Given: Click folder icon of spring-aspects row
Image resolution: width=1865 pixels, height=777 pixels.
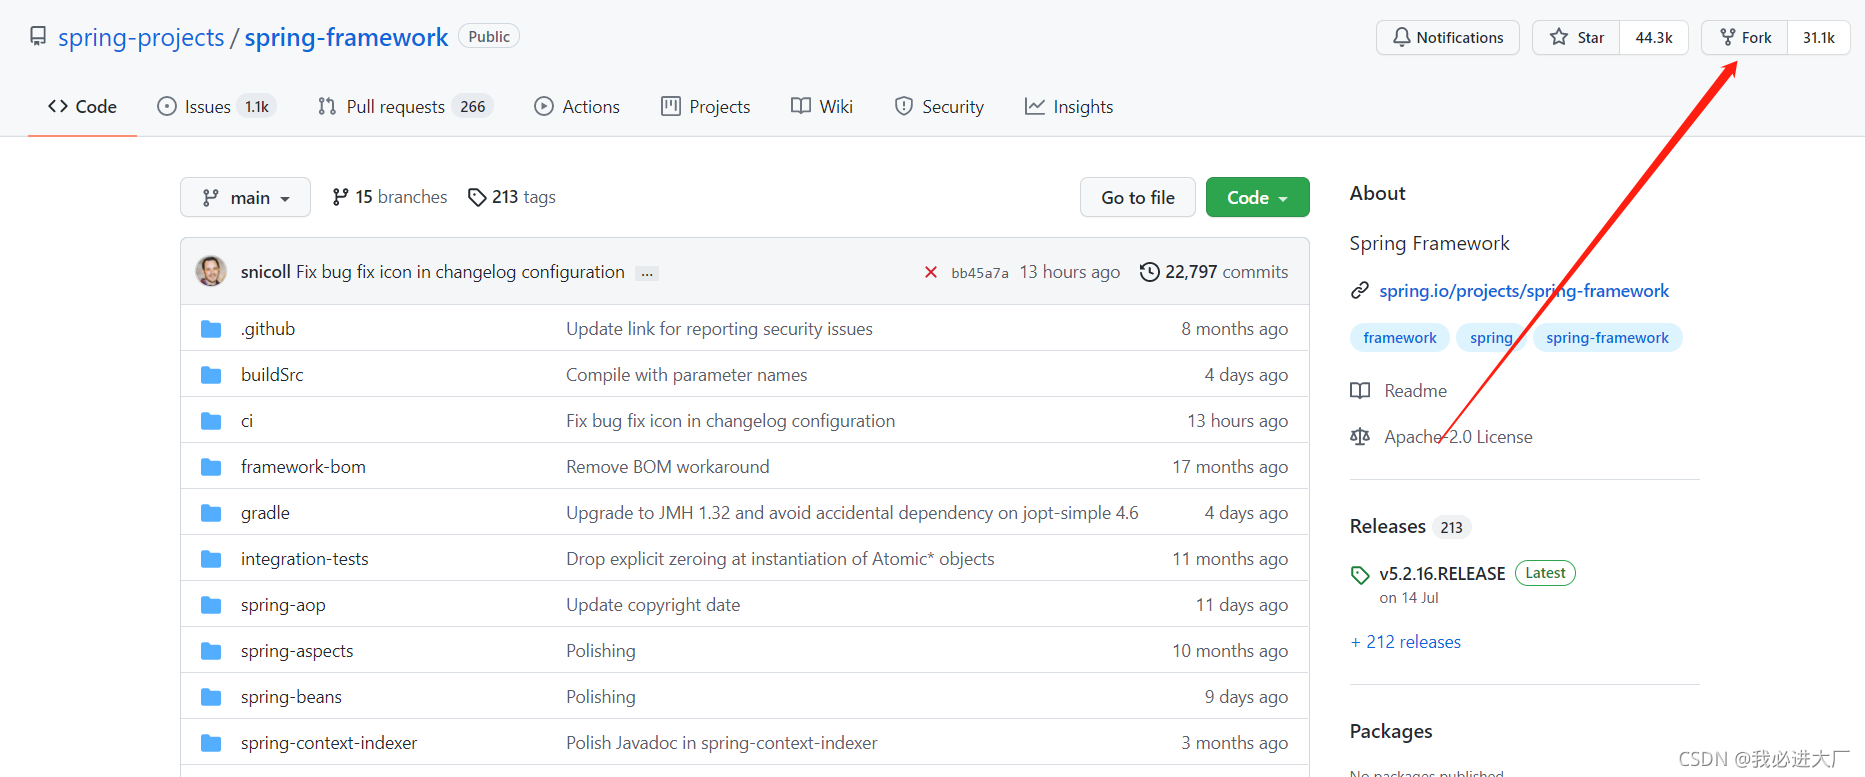Looking at the screenshot, I should coord(211,651).
